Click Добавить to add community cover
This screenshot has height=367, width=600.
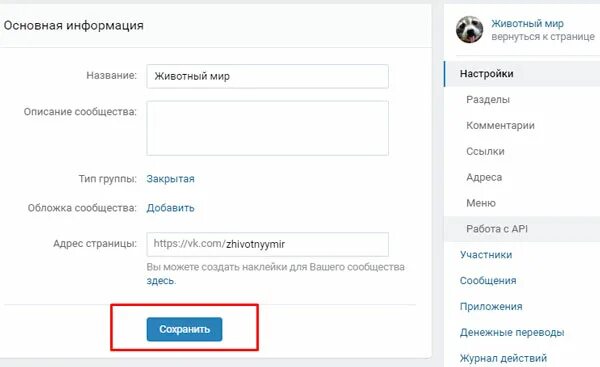170,208
